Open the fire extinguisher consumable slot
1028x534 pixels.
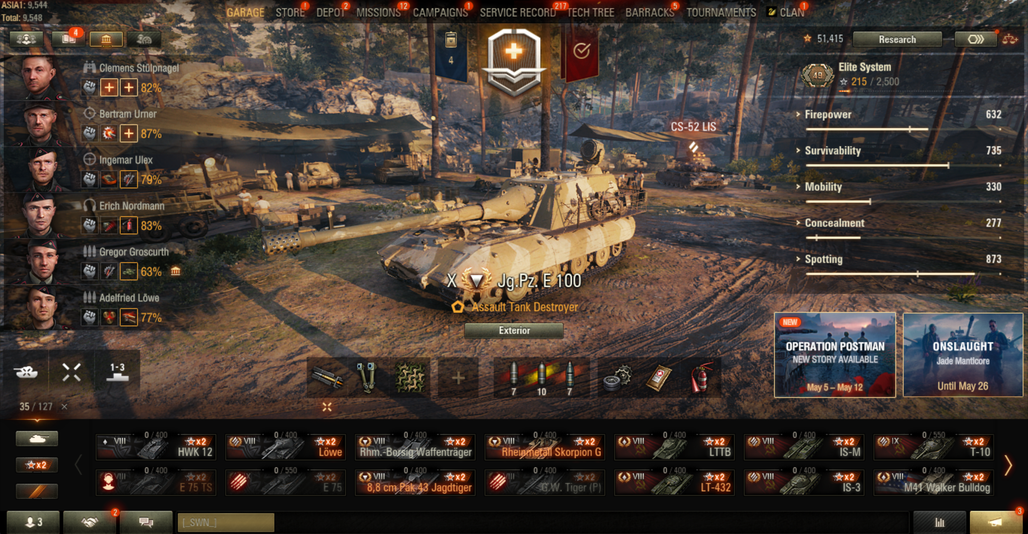701,377
